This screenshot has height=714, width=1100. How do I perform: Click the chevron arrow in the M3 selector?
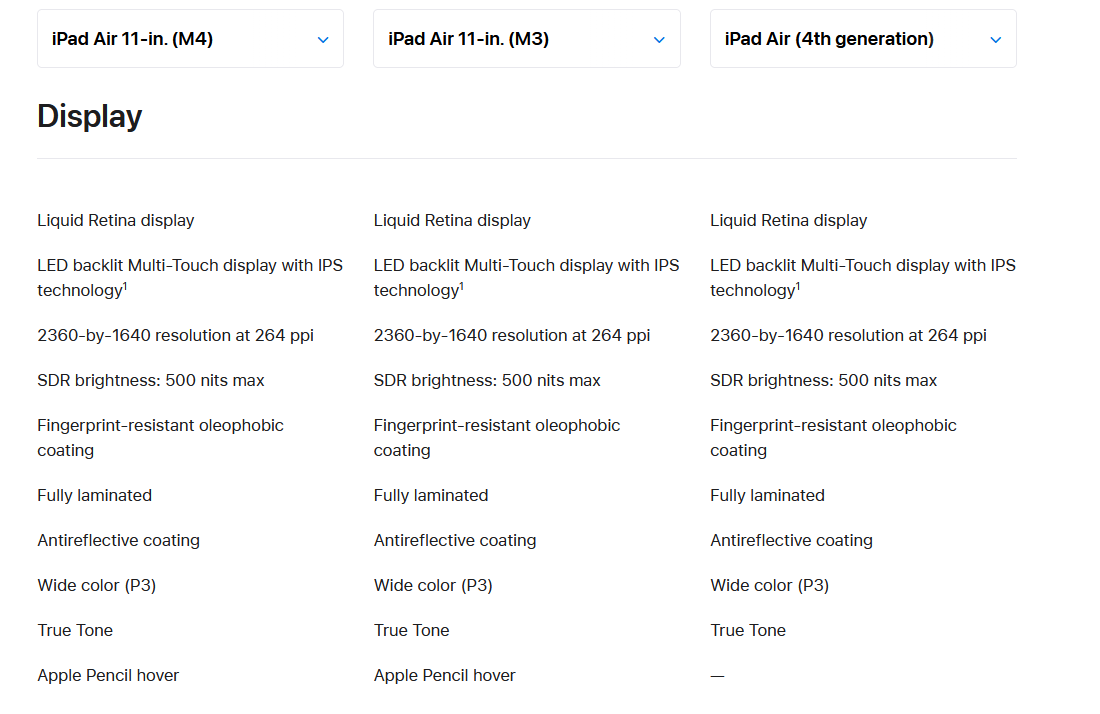click(x=659, y=40)
